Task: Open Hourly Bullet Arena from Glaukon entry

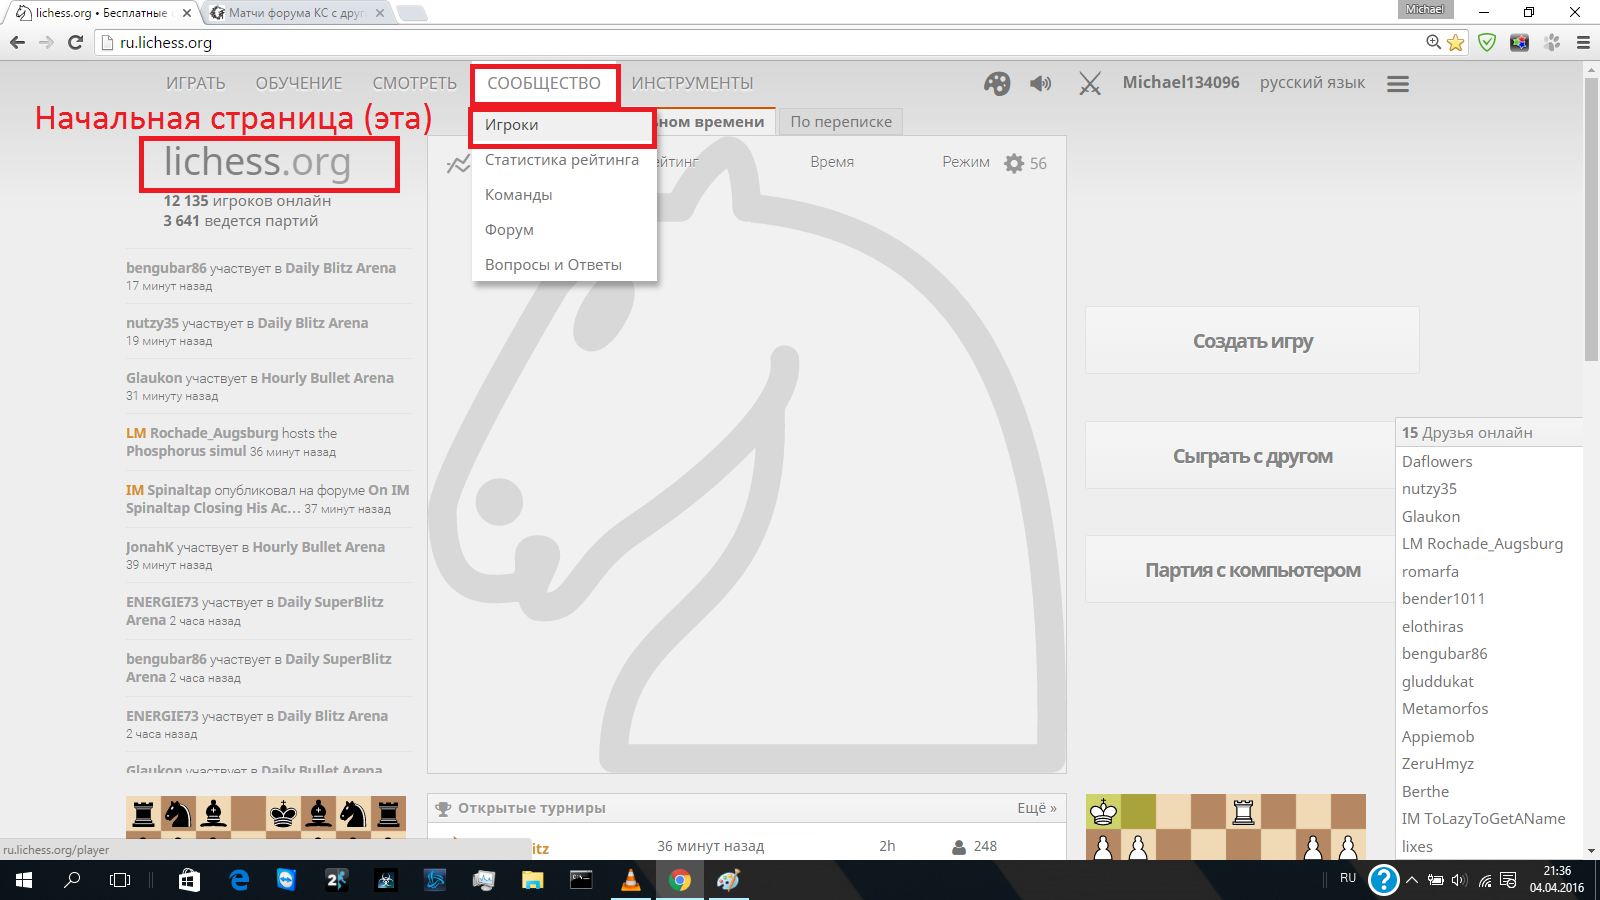Action: coord(327,378)
